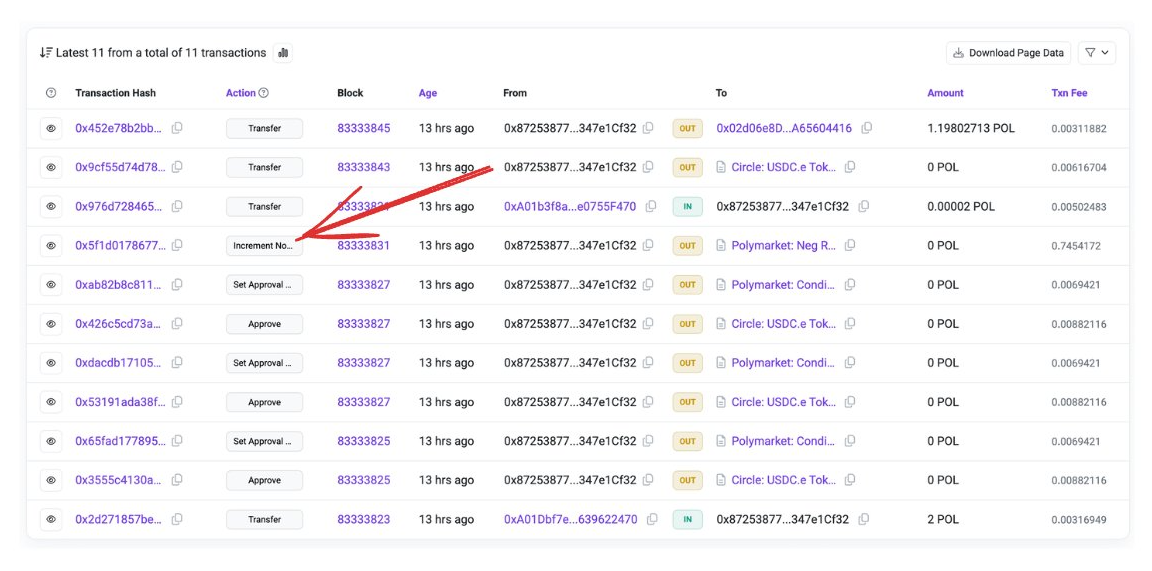
Task: Copy From address in block 83333843 row
Action: pyautogui.click(x=648, y=167)
